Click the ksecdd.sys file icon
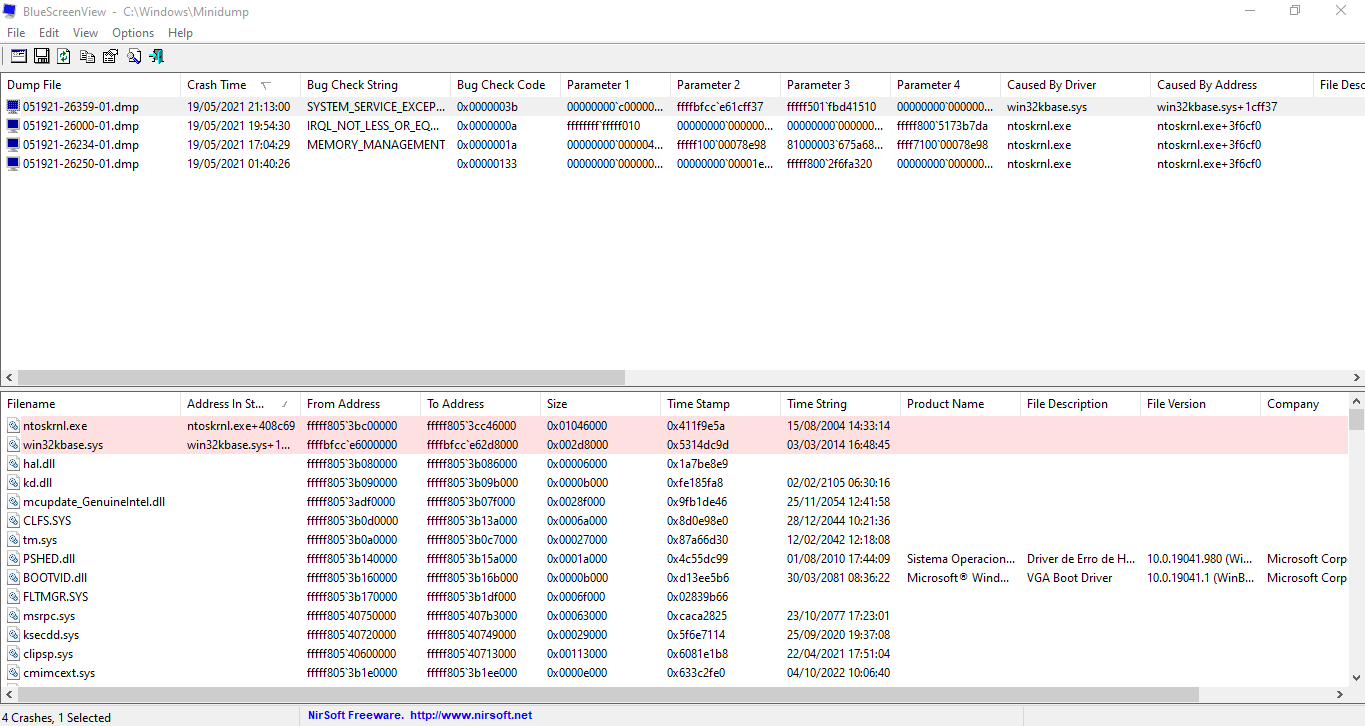This screenshot has width=1365, height=726. (13, 634)
